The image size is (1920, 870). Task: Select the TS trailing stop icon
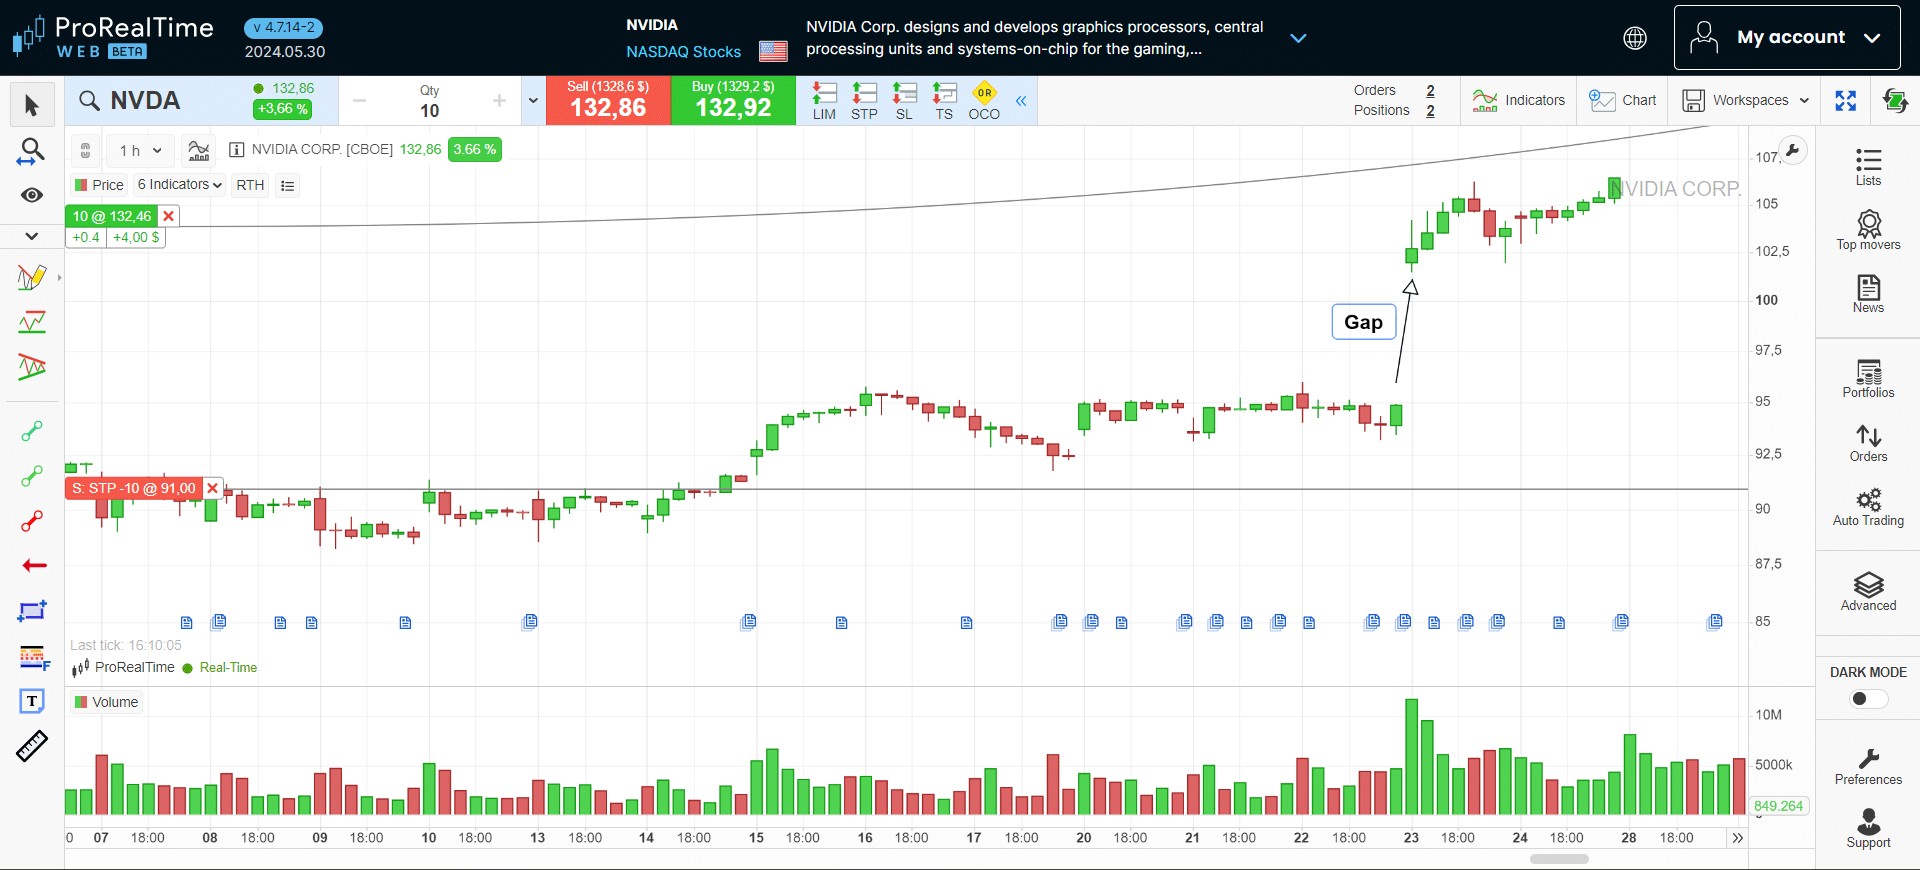(944, 101)
